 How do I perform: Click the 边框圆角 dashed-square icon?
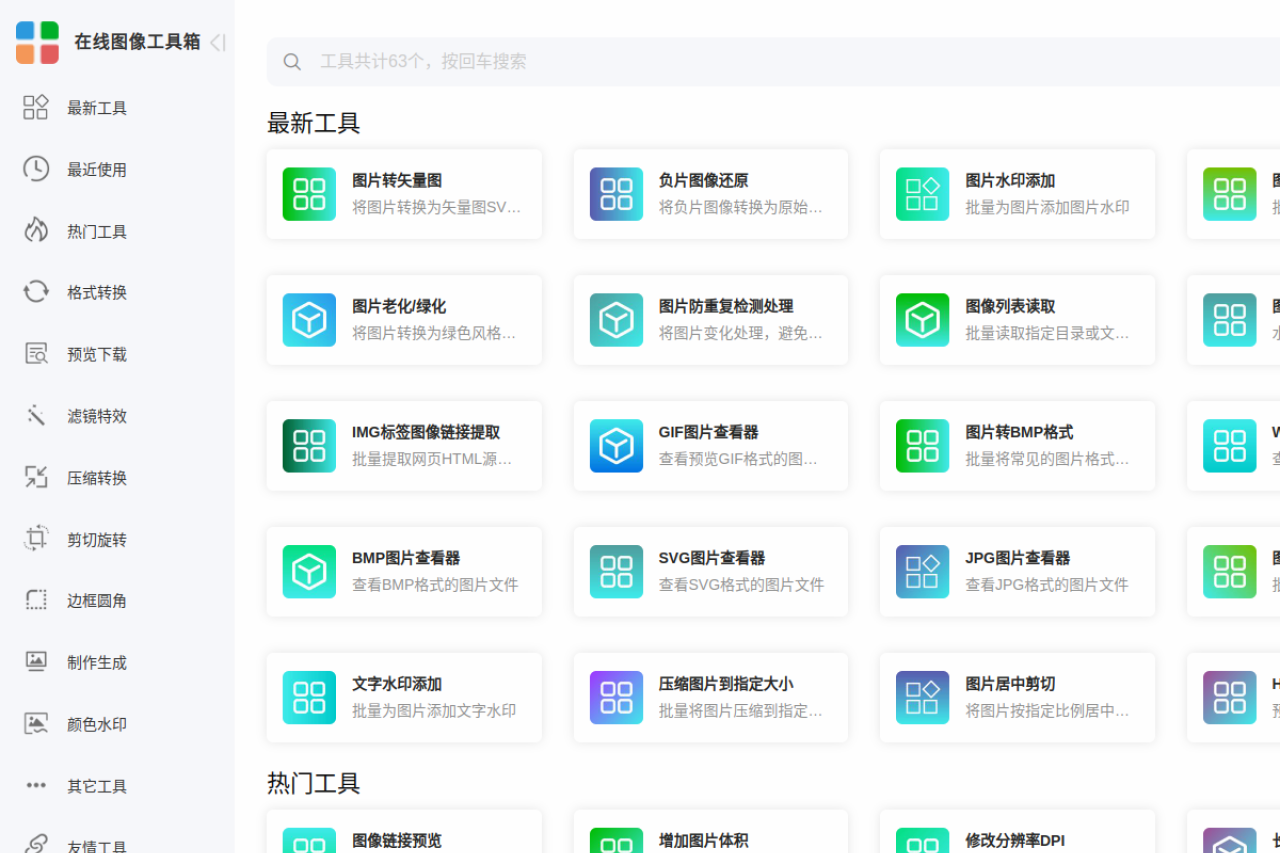[x=36, y=600]
